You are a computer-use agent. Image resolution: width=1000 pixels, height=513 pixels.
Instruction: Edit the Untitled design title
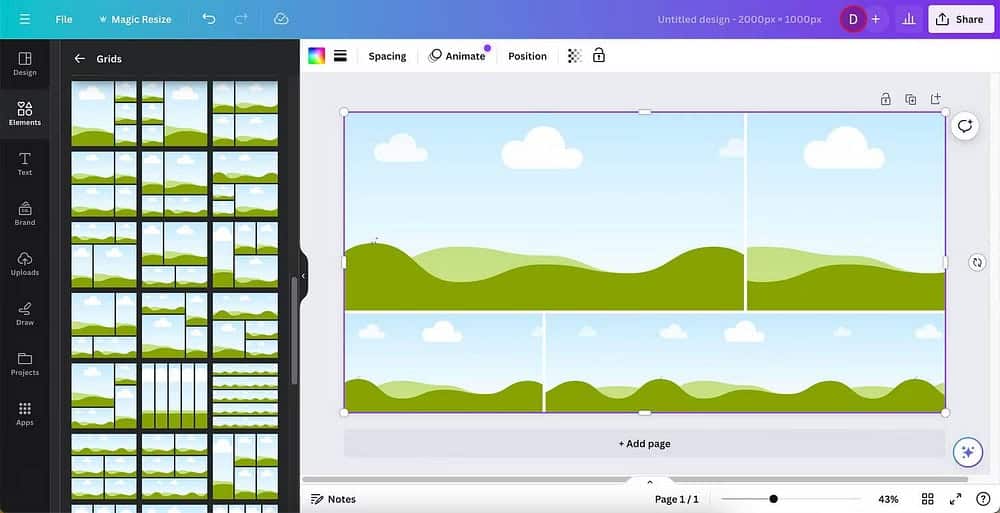(x=739, y=19)
